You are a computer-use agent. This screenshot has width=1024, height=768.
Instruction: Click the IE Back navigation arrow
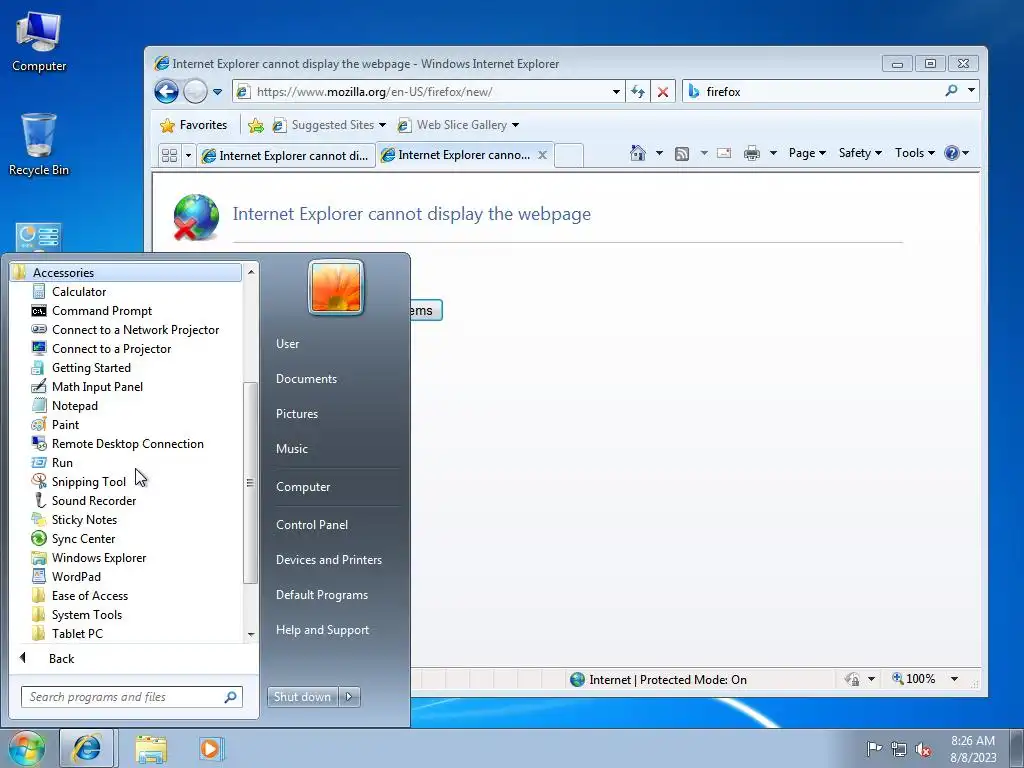167,91
